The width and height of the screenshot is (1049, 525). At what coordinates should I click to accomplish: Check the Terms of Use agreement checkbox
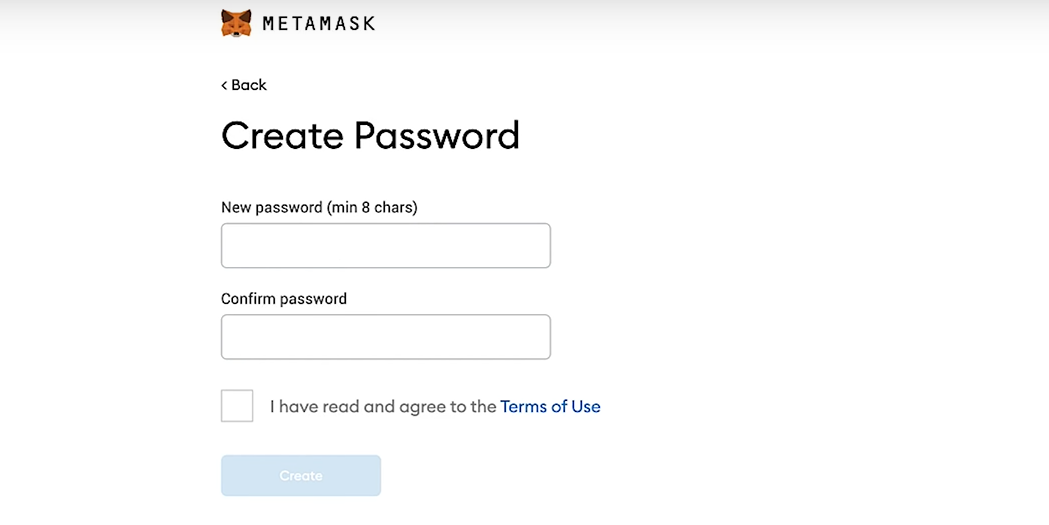[x=237, y=406]
